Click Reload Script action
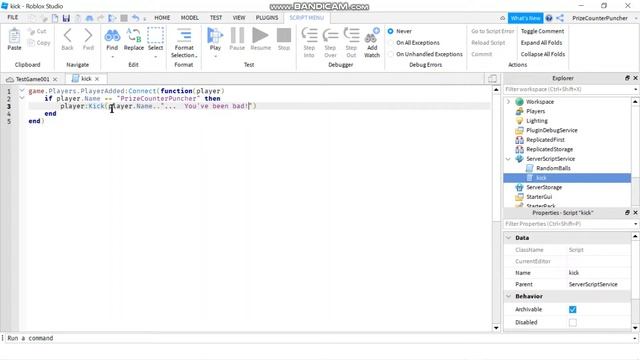 coord(488,43)
